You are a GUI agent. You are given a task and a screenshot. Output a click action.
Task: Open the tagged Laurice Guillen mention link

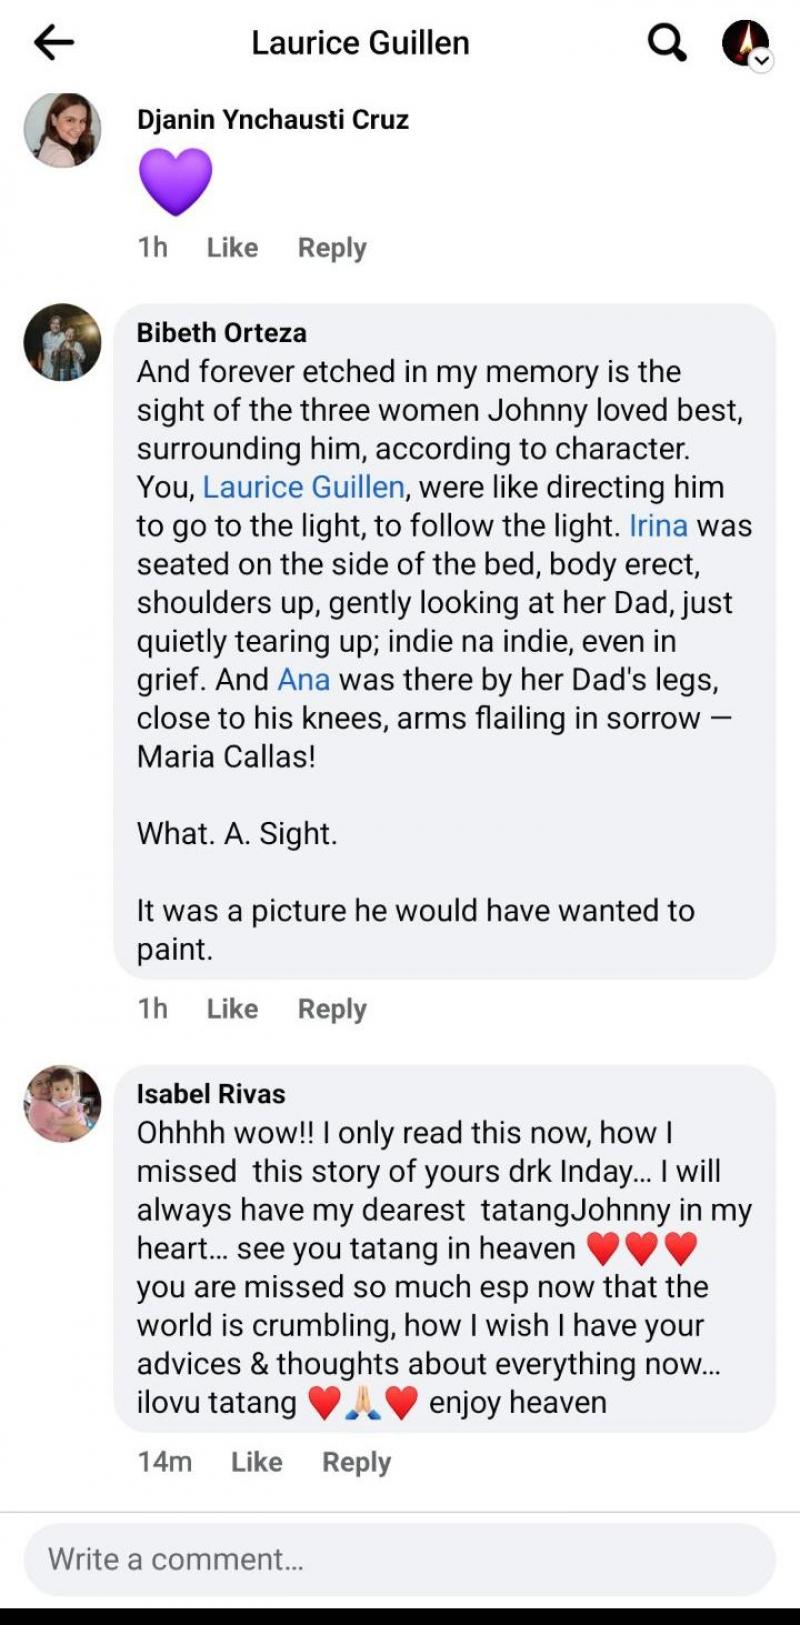(x=303, y=487)
